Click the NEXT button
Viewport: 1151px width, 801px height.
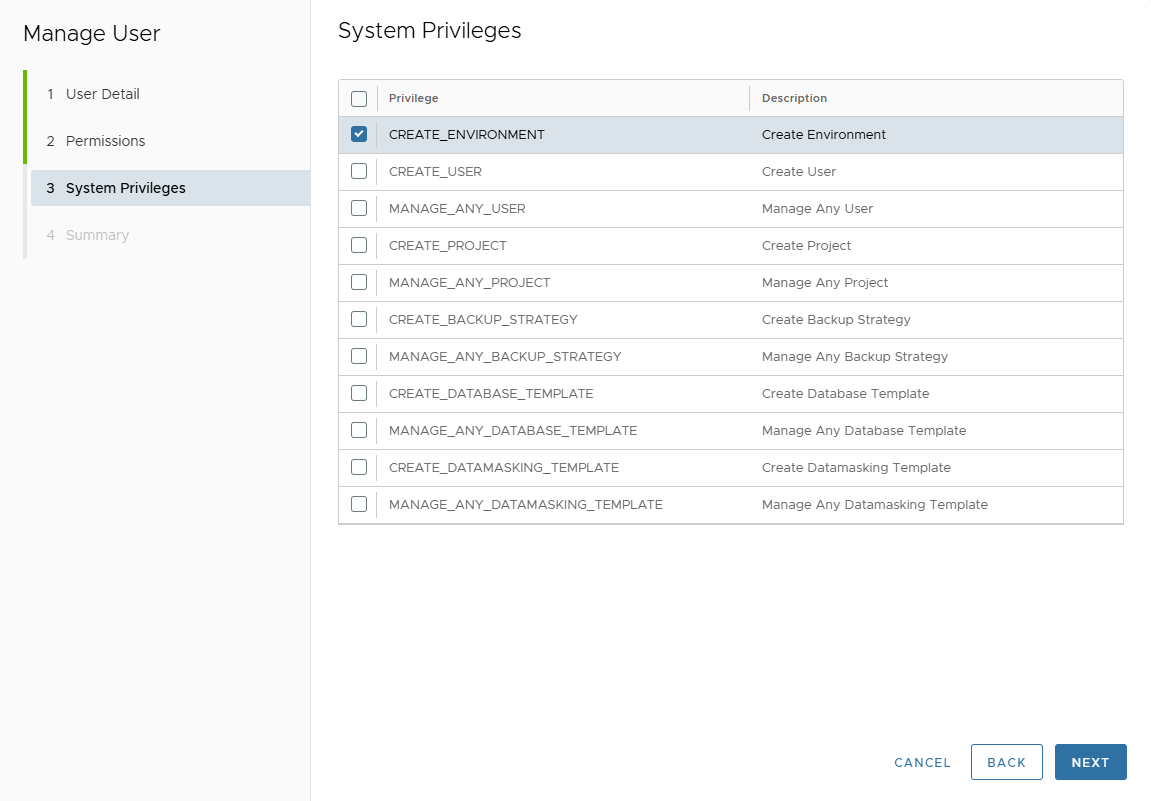[1090, 762]
